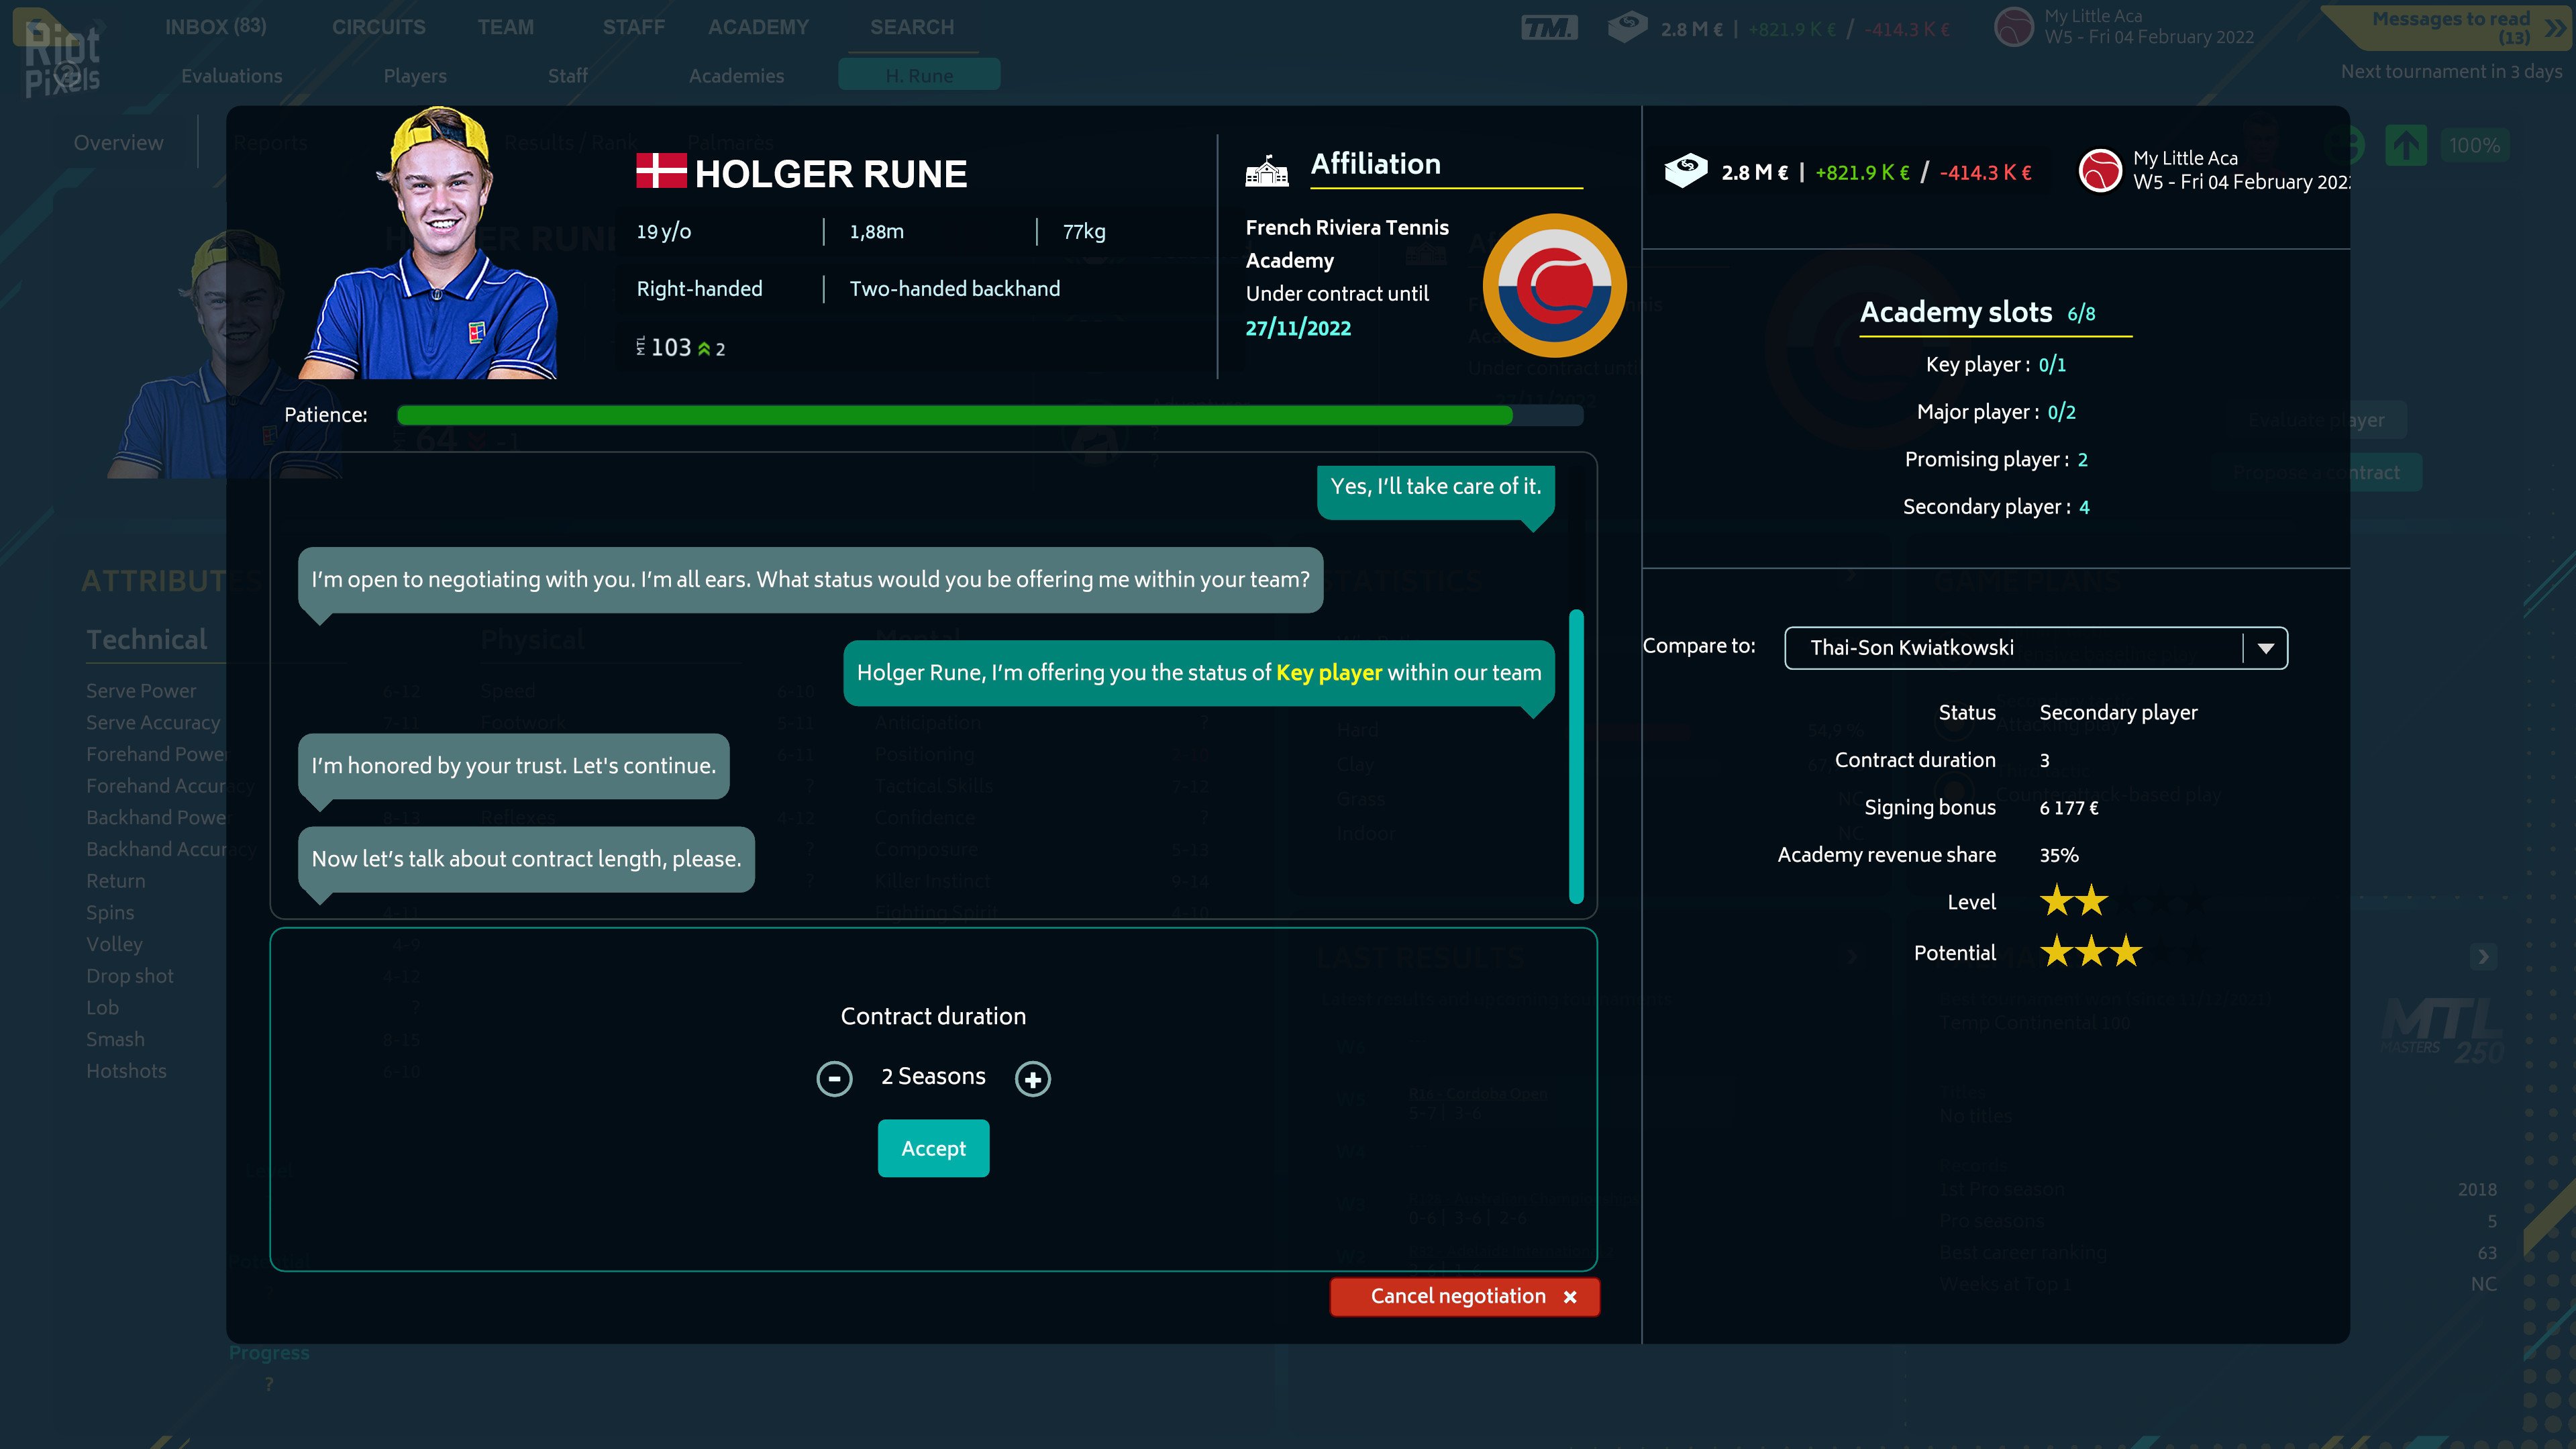Click the green Patience bar
The image size is (2576, 1449).
pos(950,414)
